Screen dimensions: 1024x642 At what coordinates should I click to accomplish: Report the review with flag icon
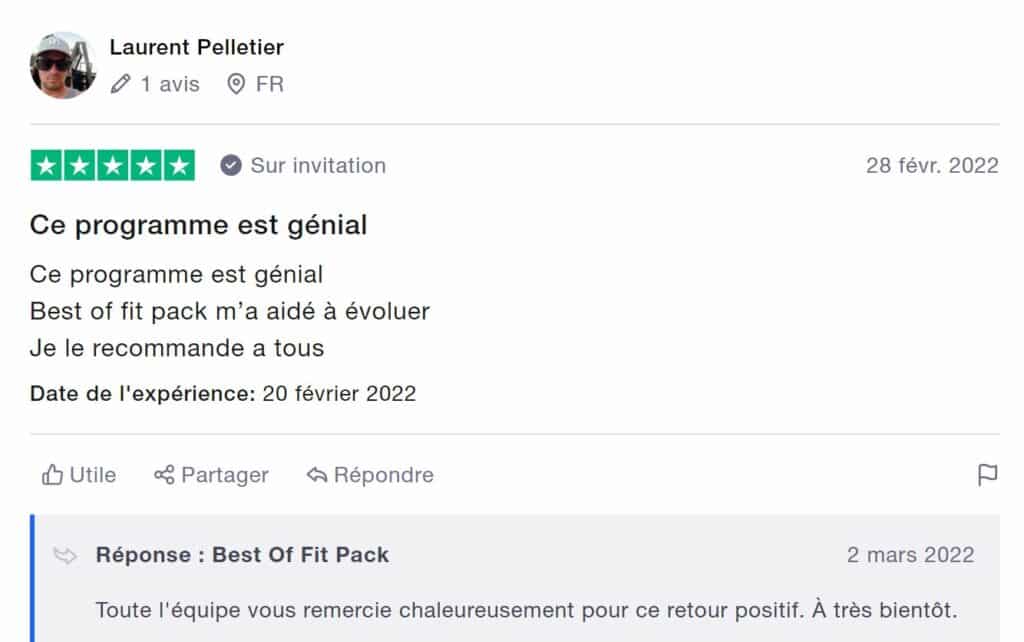[x=987, y=476]
